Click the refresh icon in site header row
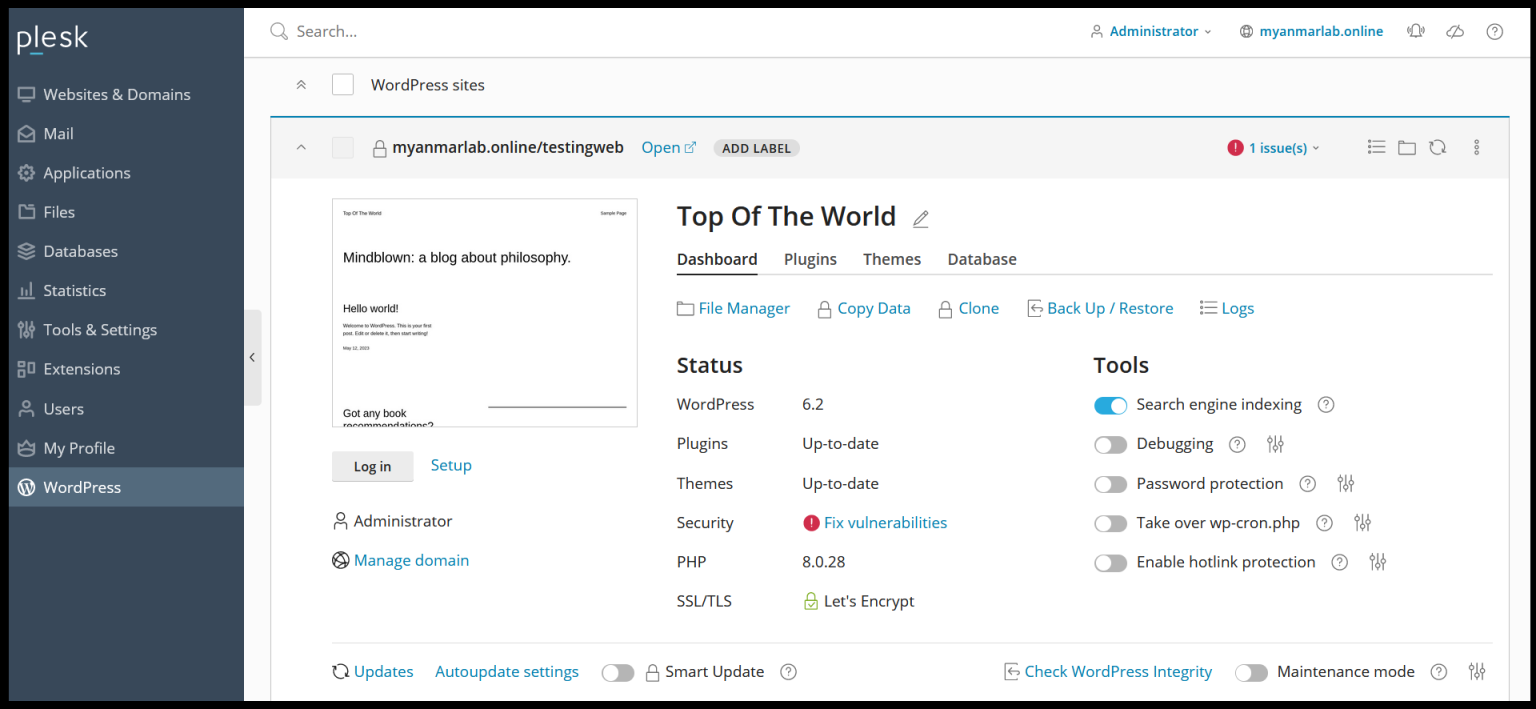 [x=1437, y=147]
